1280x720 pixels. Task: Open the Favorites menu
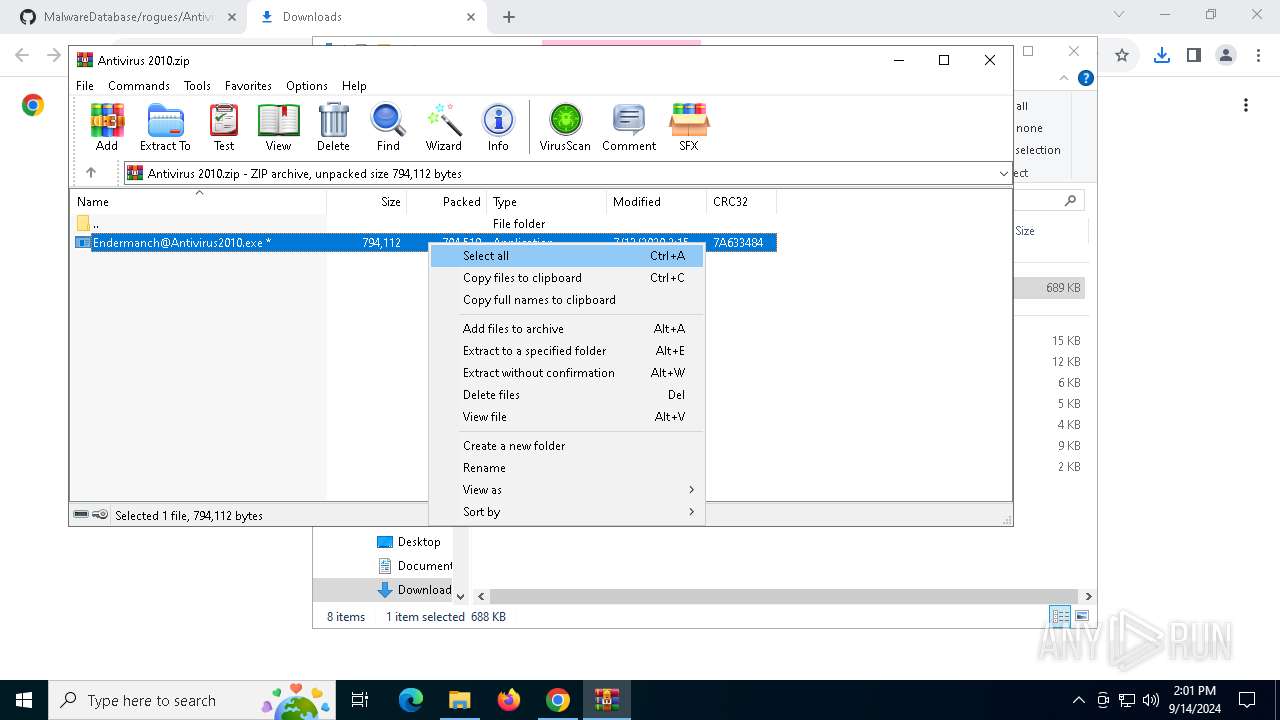point(248,86)
